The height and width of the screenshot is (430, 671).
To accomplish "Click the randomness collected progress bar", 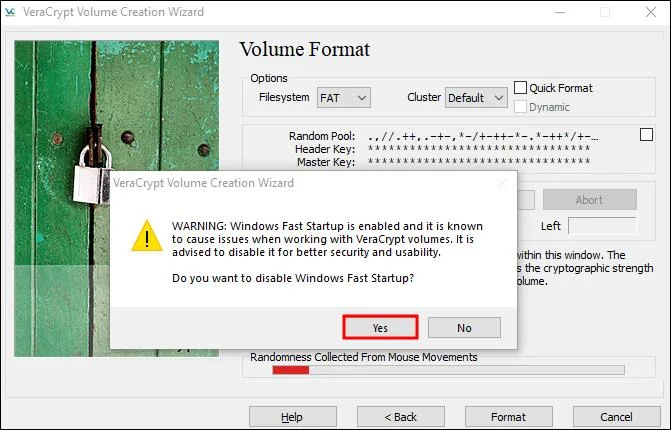I will 448,370.
